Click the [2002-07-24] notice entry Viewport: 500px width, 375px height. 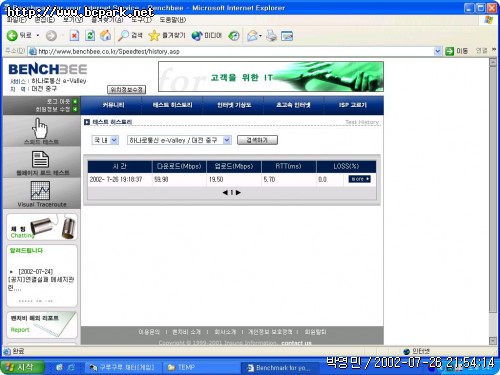click(36, 271)
